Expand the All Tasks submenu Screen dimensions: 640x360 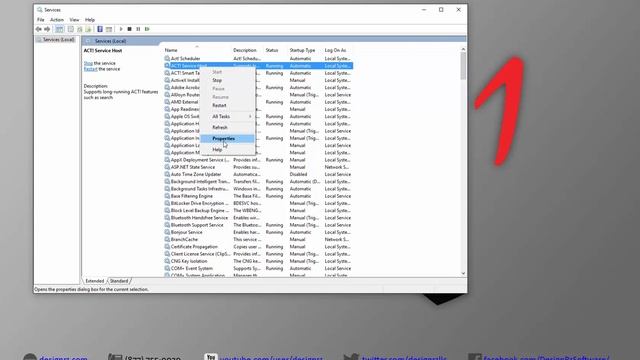click(x=228, y=116)
